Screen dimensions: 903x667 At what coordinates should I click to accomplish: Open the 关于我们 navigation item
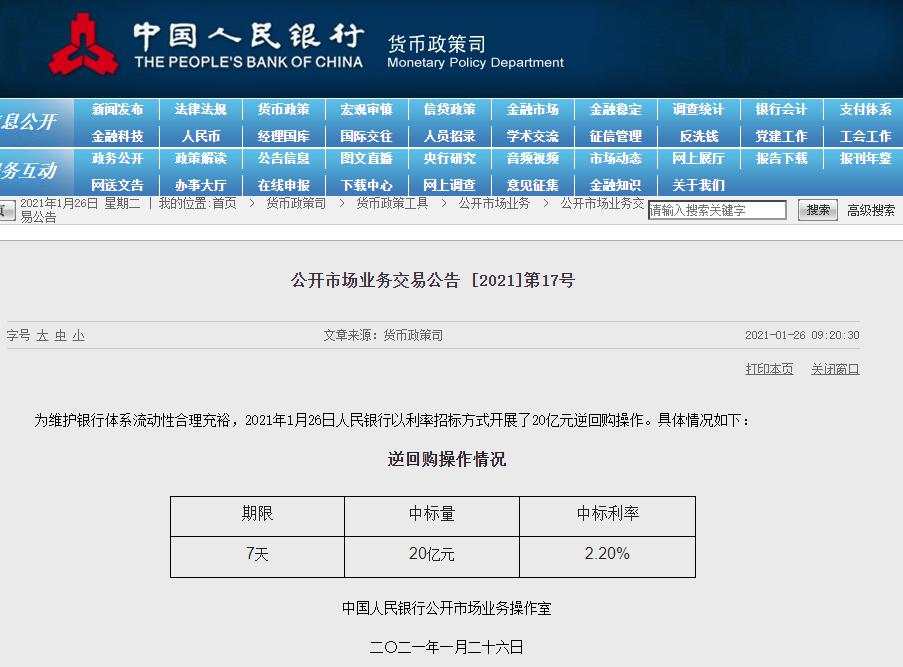pos(699,185)
